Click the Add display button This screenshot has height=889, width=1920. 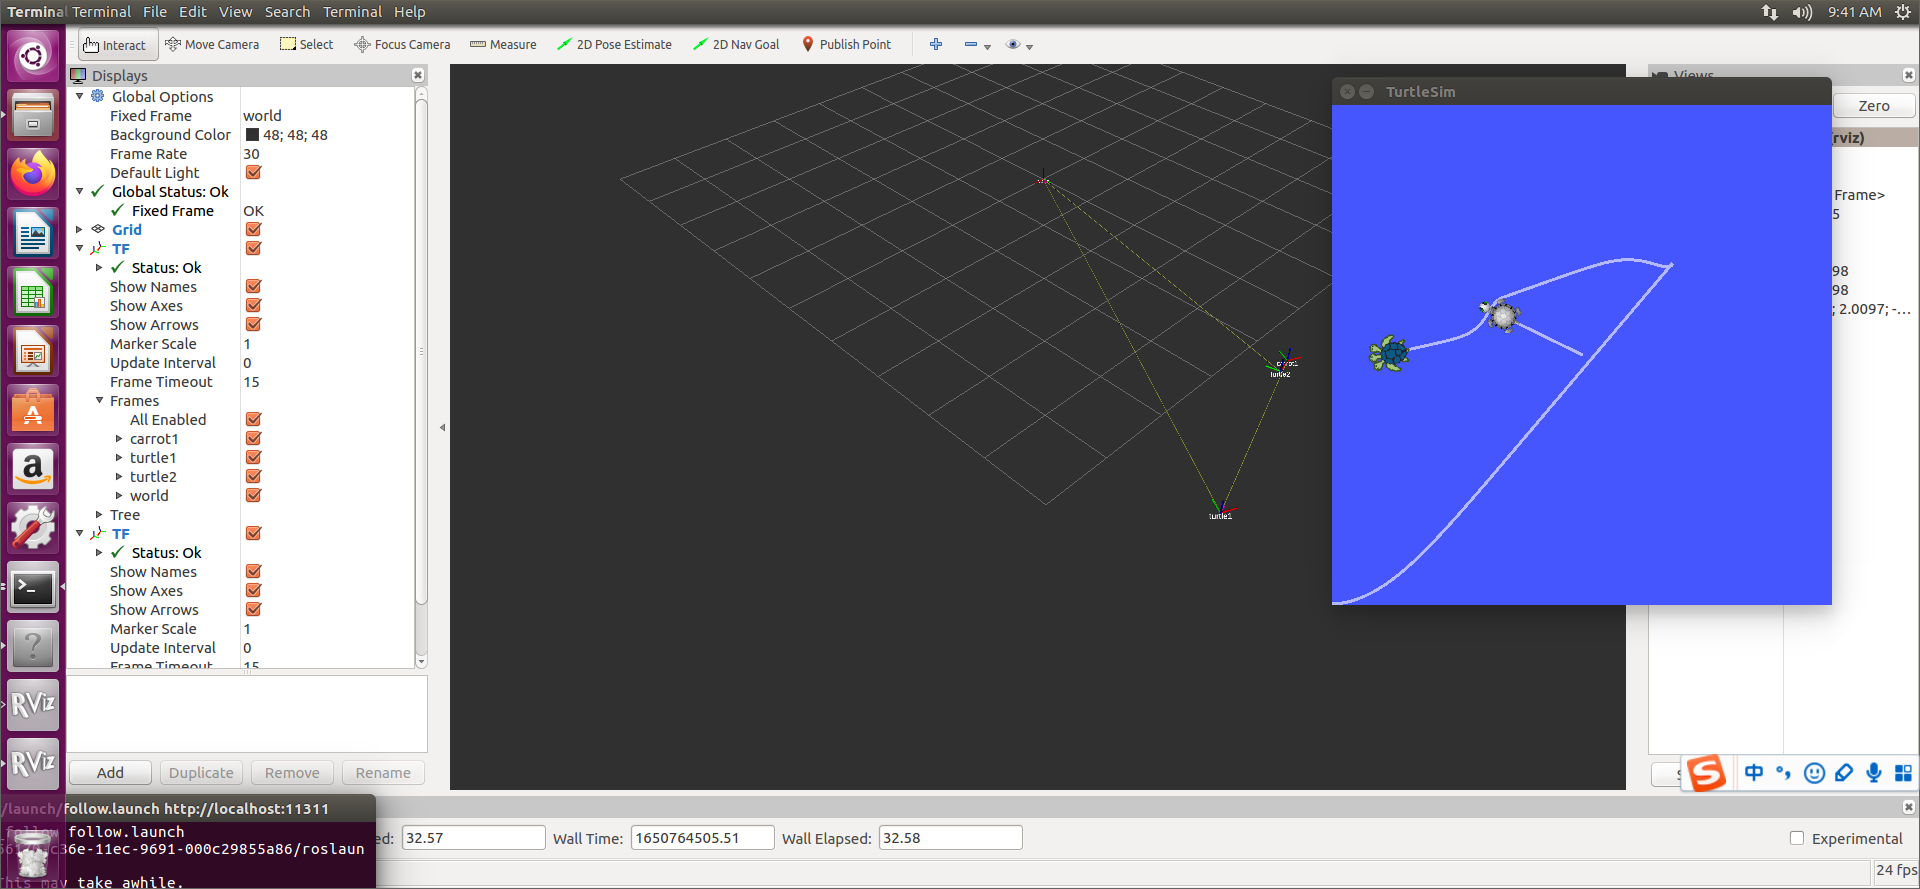pos(110,773)
